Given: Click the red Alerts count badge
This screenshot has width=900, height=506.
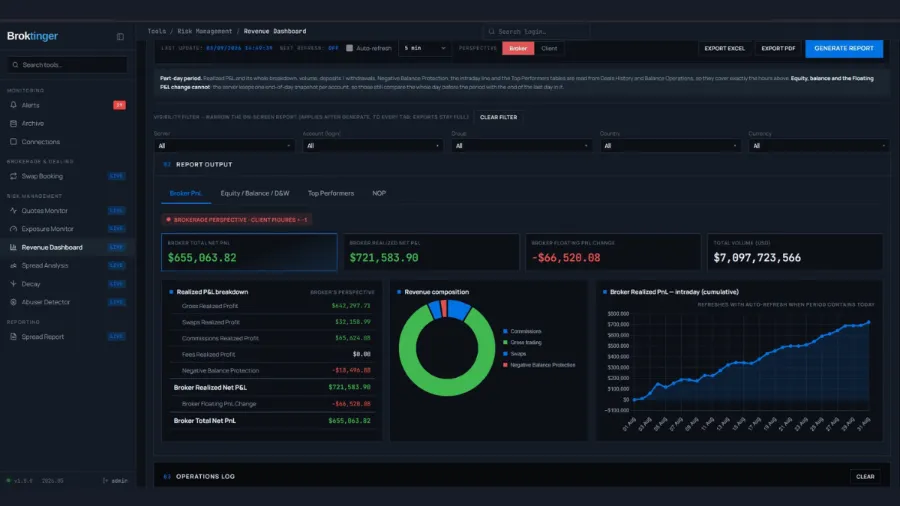Looking at the screenshot, I should pos(119,105).
